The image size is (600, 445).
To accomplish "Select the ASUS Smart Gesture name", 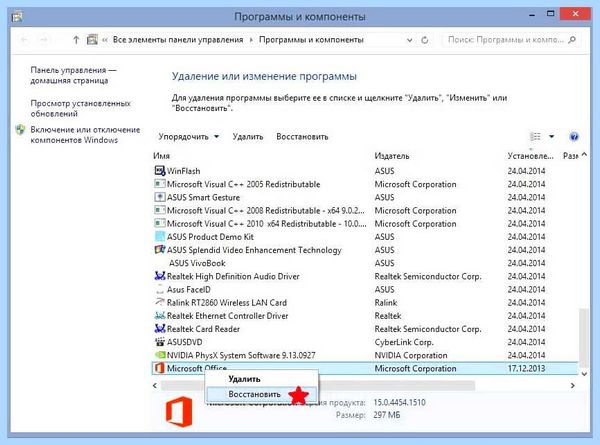I will [x=203, y=197].
